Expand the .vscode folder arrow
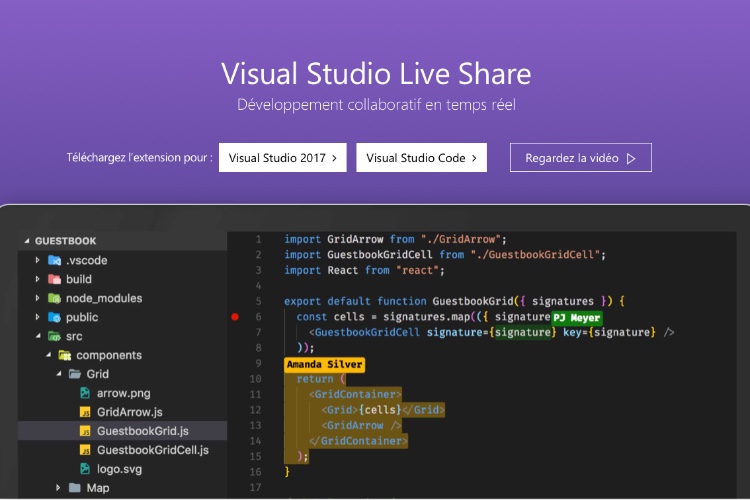Screen dimensions: 750x500 coord(37,260)
